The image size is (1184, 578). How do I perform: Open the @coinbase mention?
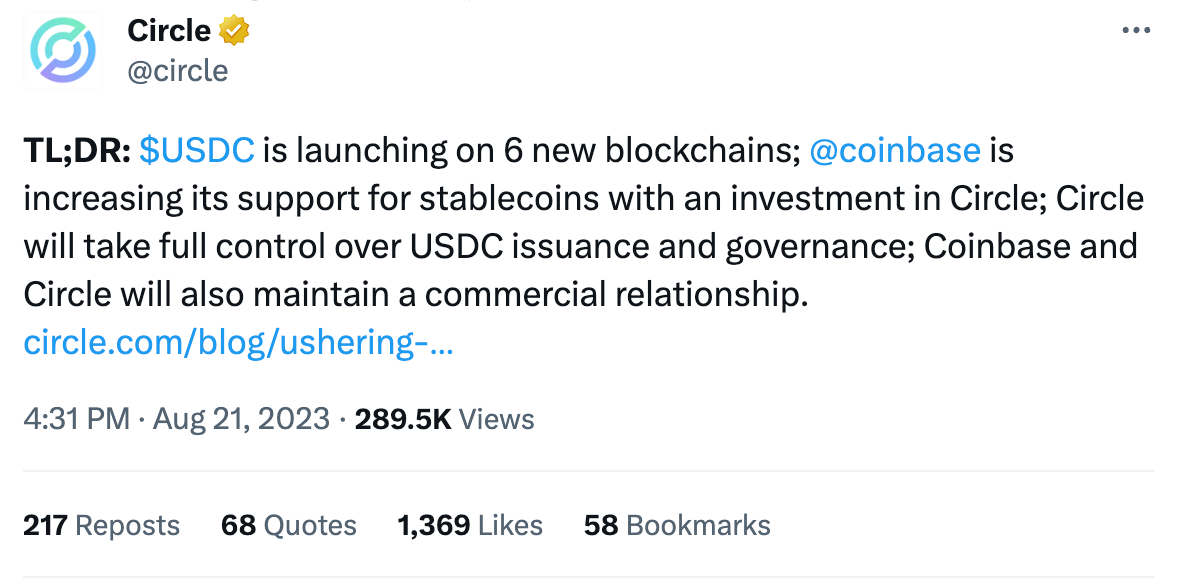point(895,150)
